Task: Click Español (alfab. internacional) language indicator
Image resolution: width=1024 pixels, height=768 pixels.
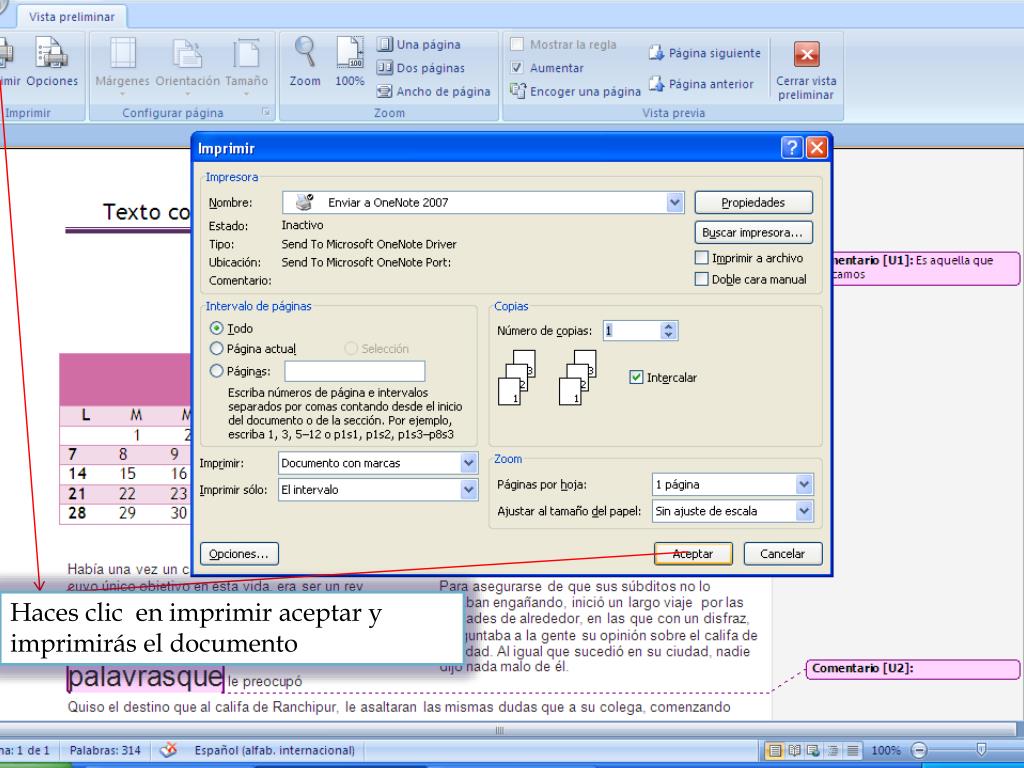Action: [274, 750]
